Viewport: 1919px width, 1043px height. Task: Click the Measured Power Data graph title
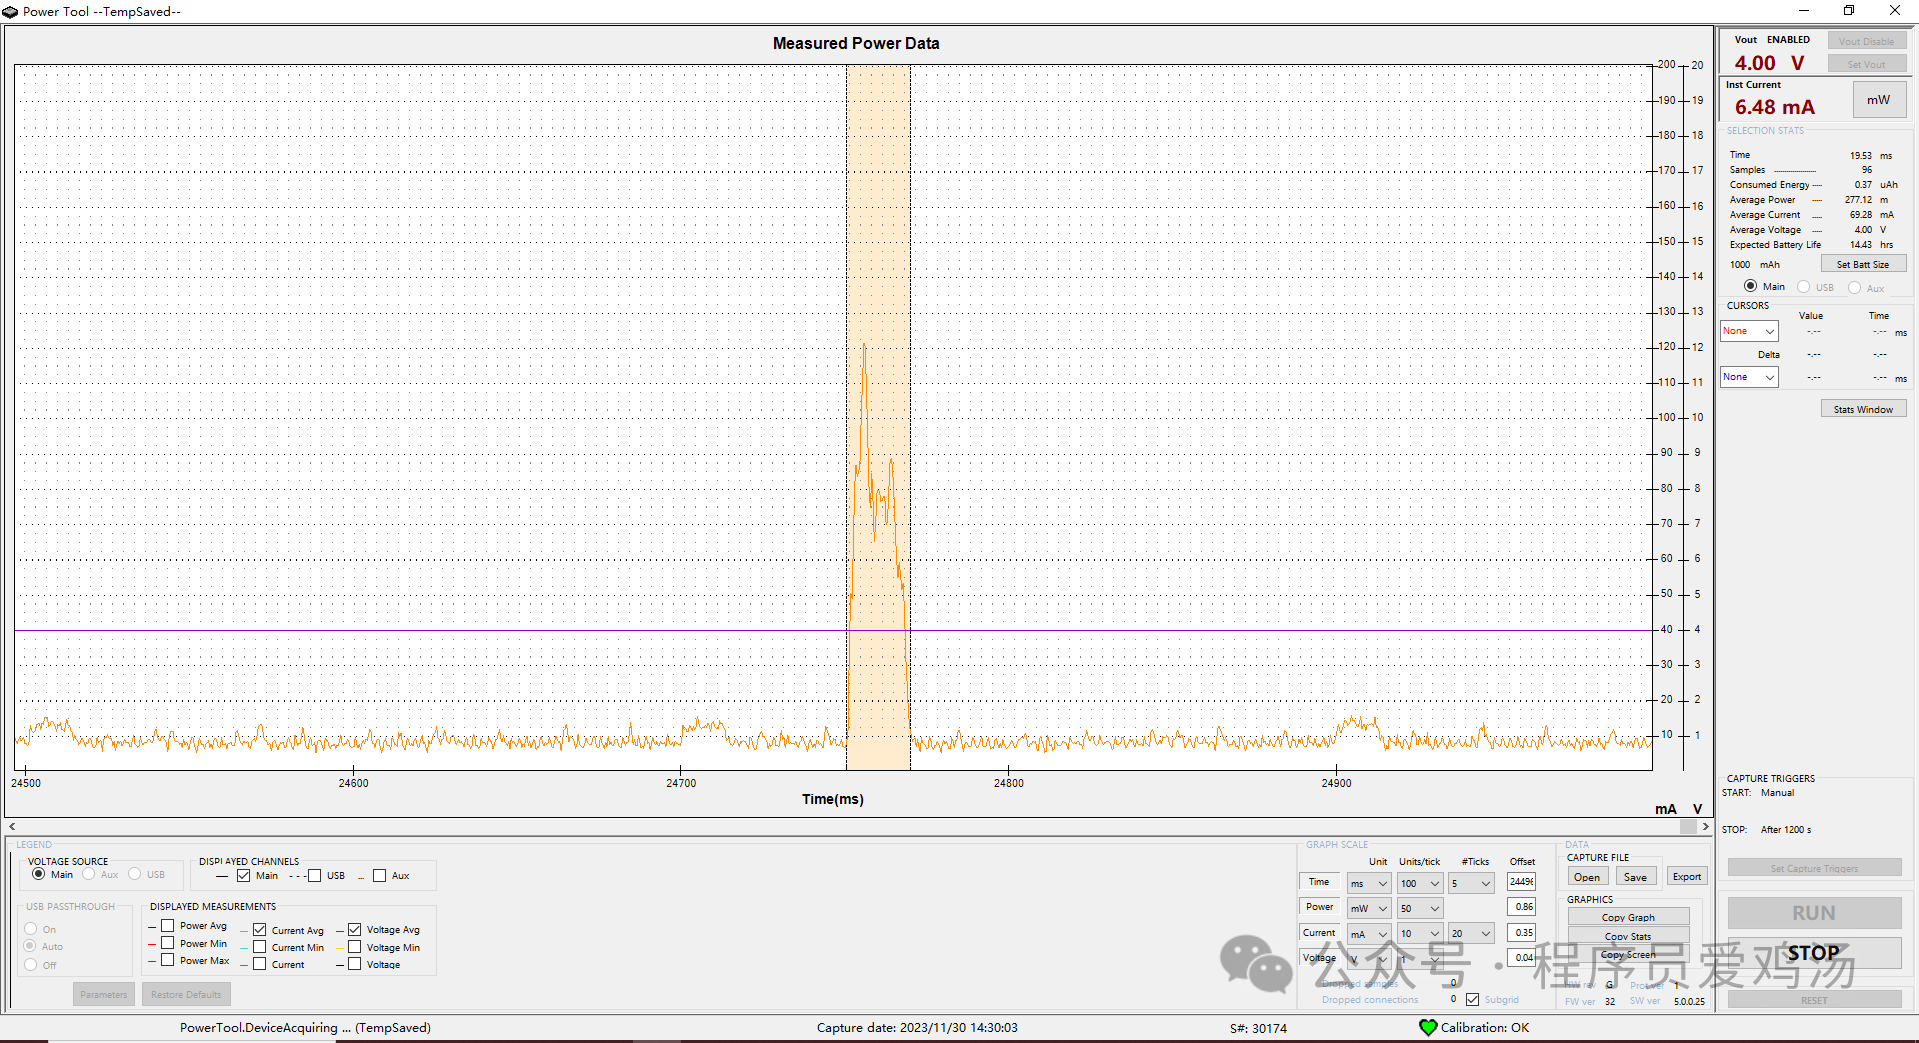coord(856,43)
